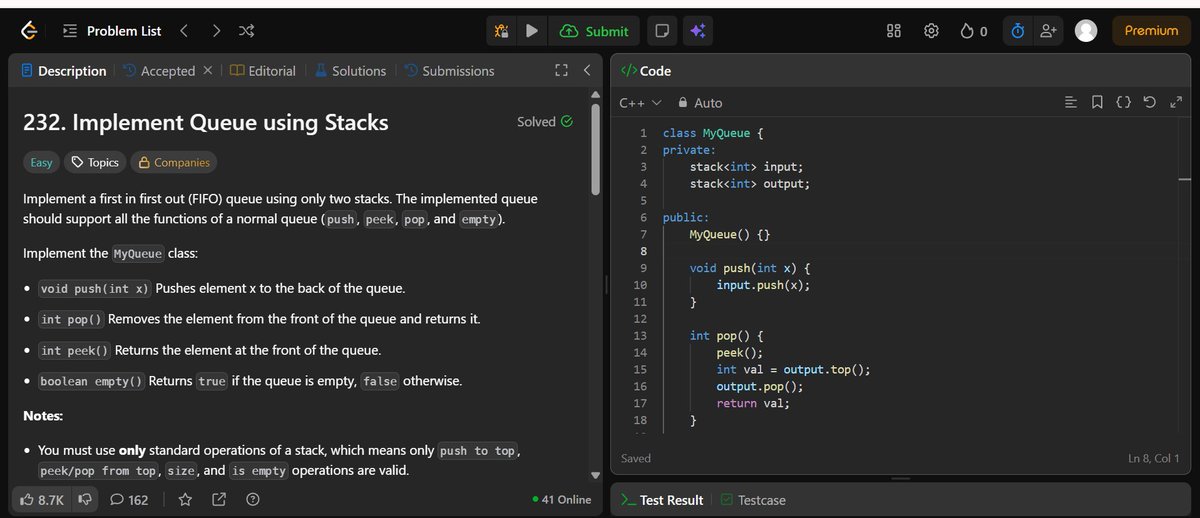Viewport: 1200px width, 518px height.
Task: Click line number 8 in editor
Action: 643,251
